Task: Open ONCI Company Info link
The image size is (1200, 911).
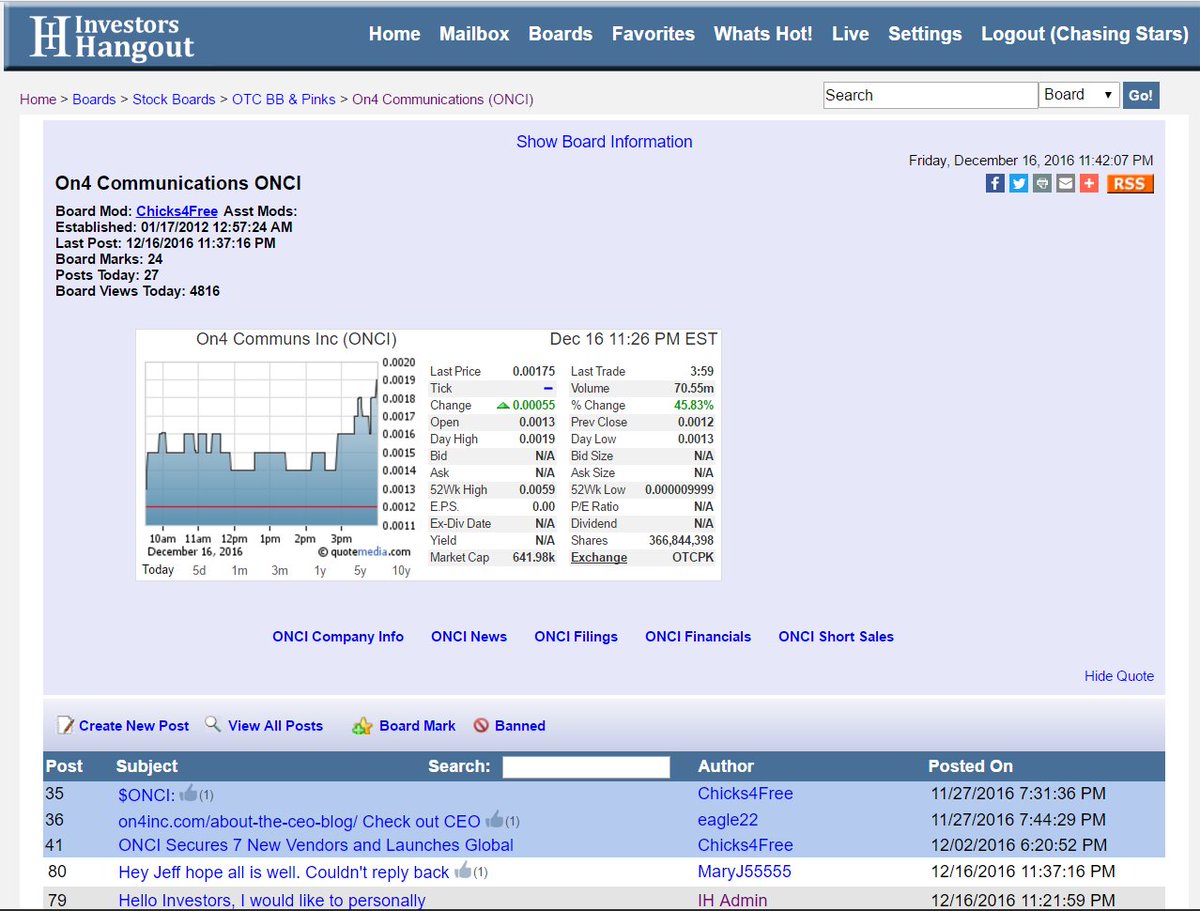Action: pos(338,636)
